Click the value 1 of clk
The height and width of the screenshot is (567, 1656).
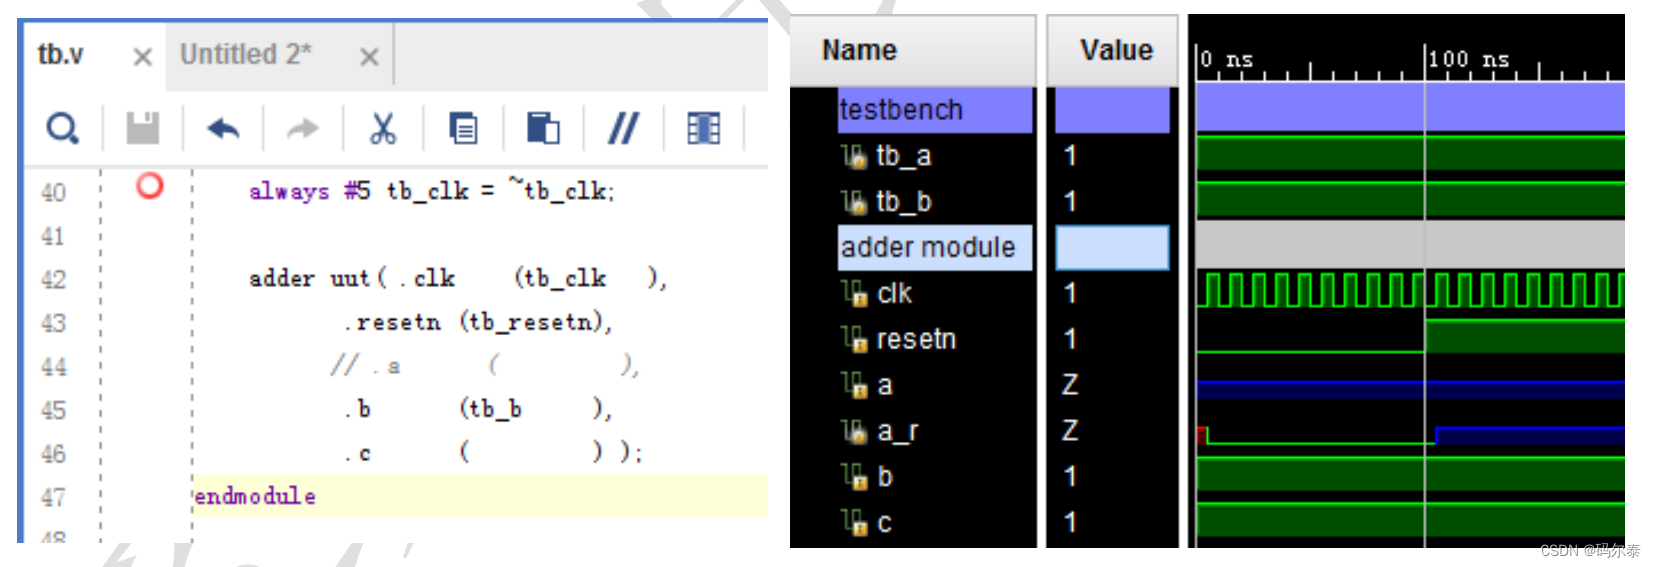(1070, 293)
